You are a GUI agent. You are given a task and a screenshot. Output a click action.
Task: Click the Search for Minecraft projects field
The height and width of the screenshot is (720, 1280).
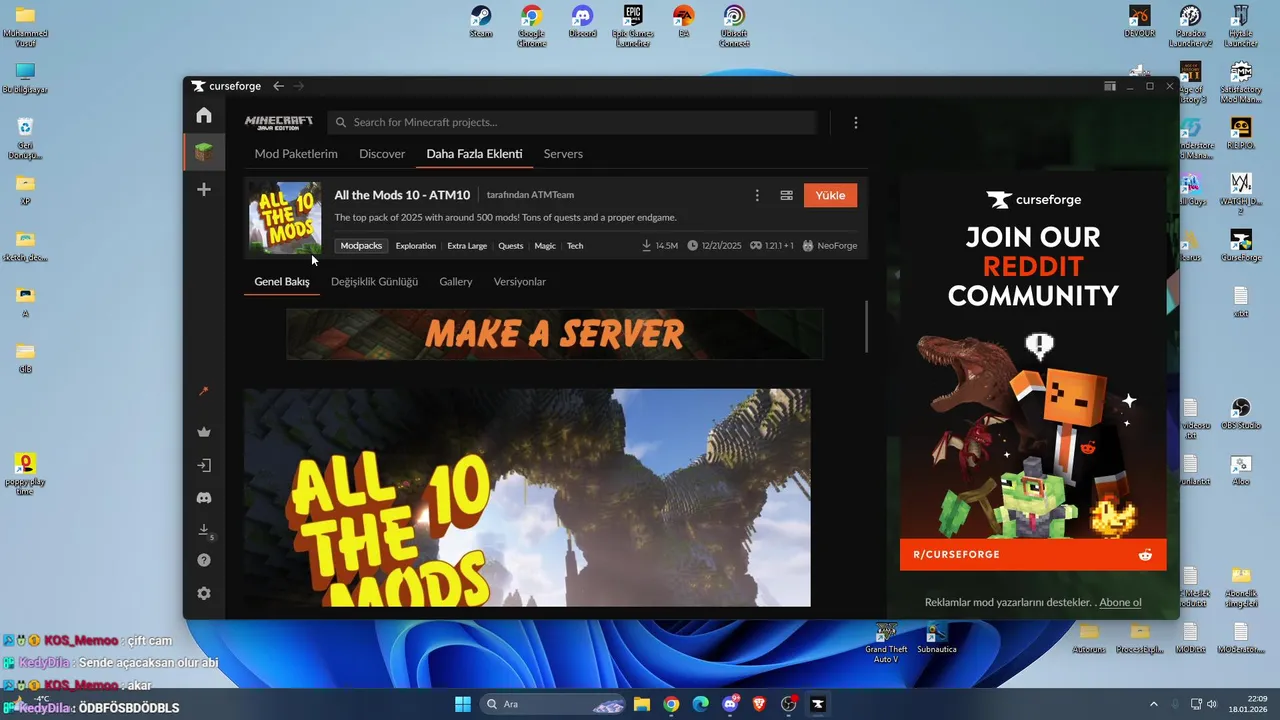click(x=572, y=122)
